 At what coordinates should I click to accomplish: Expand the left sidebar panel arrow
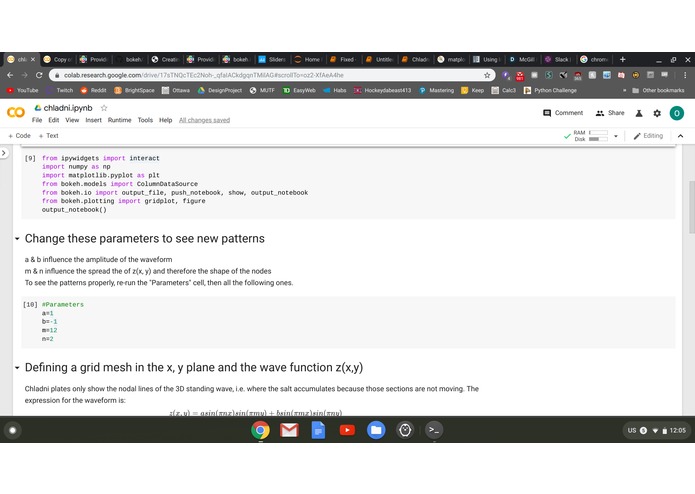4,153
